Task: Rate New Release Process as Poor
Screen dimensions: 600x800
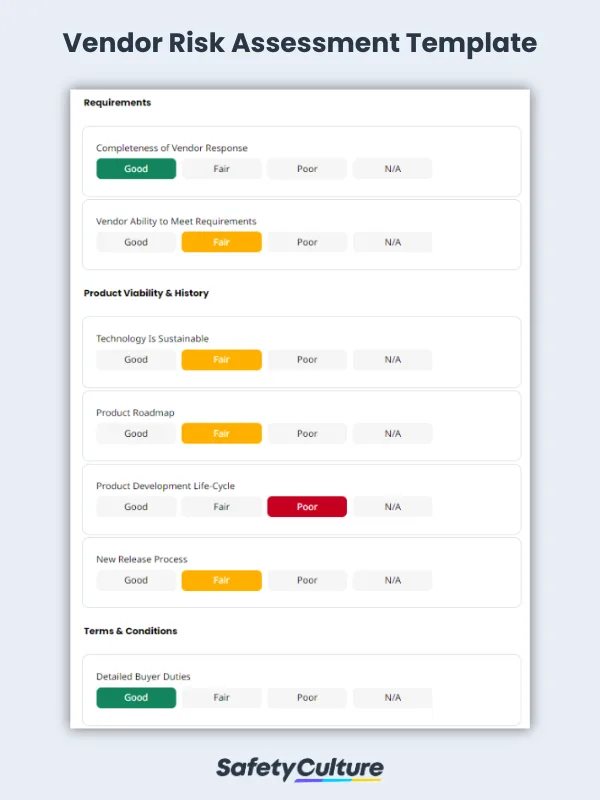Action: [306, 580]
